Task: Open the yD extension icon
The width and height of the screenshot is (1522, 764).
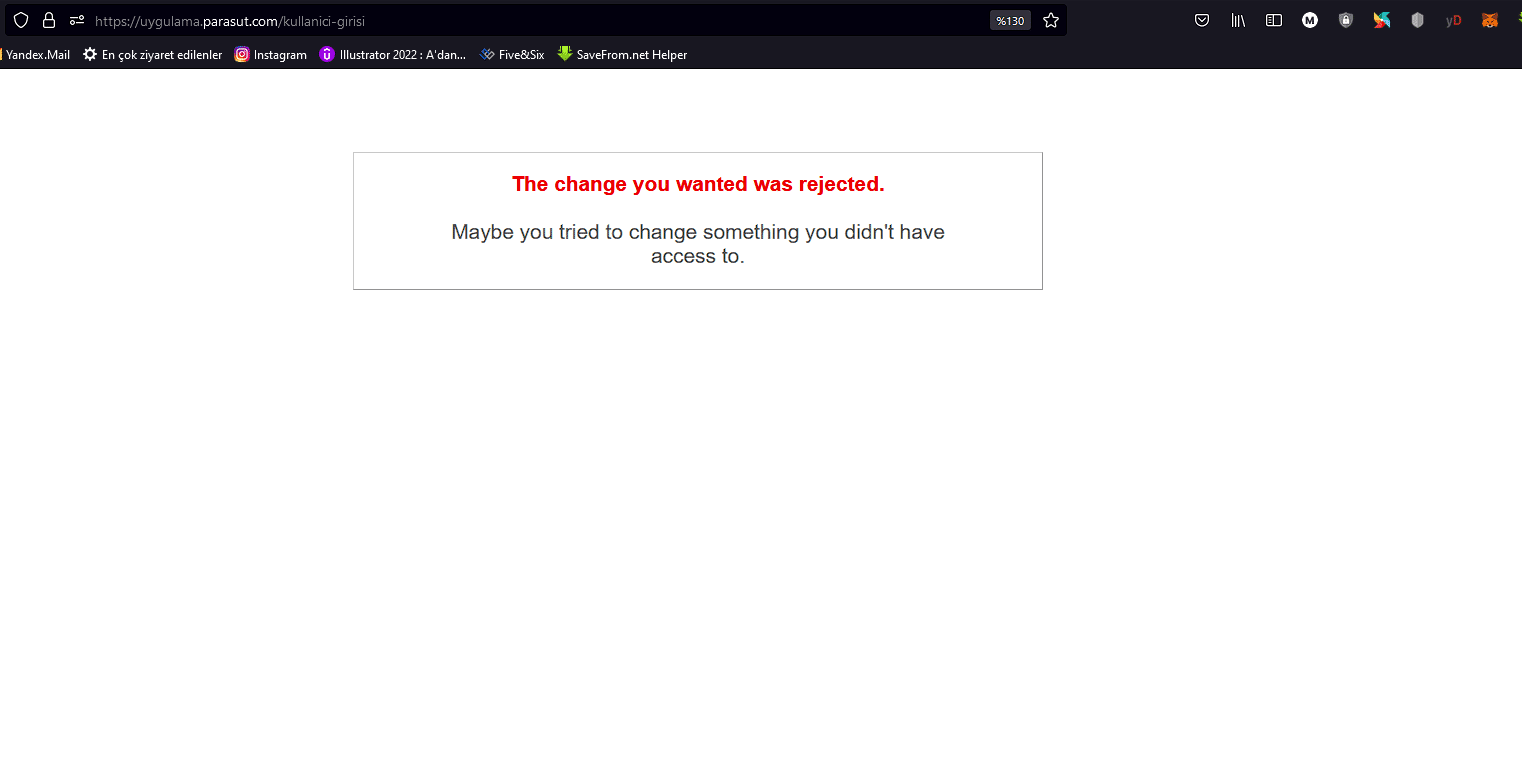Action: 1453,20
